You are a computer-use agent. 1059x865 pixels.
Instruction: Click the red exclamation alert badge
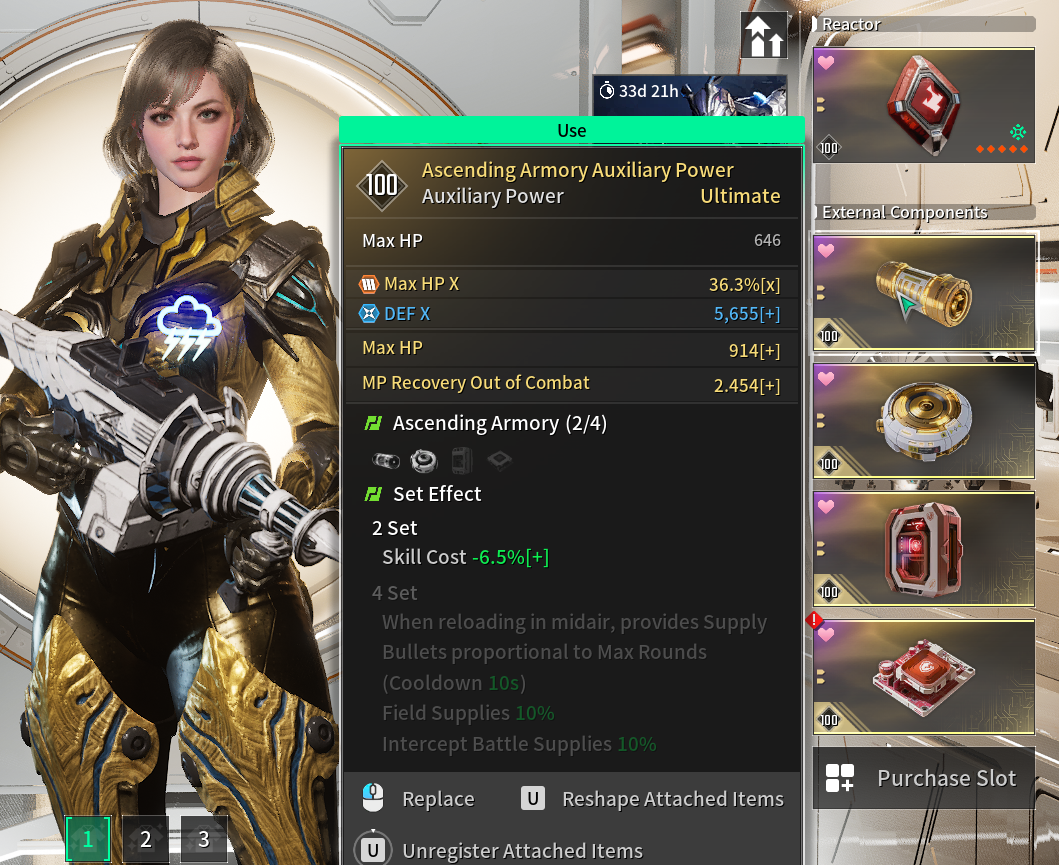pyautogui.click(x=814, y=619)
